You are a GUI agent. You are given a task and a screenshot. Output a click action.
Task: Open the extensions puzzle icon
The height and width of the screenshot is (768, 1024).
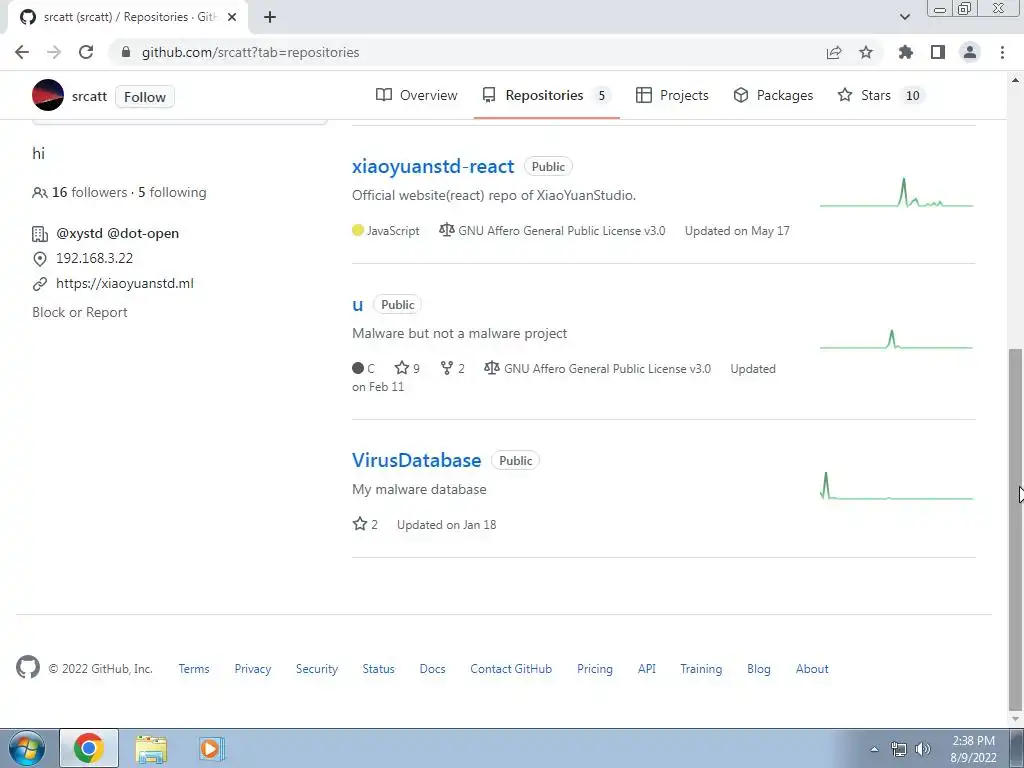pyautogui.click(x=906, y=52)
